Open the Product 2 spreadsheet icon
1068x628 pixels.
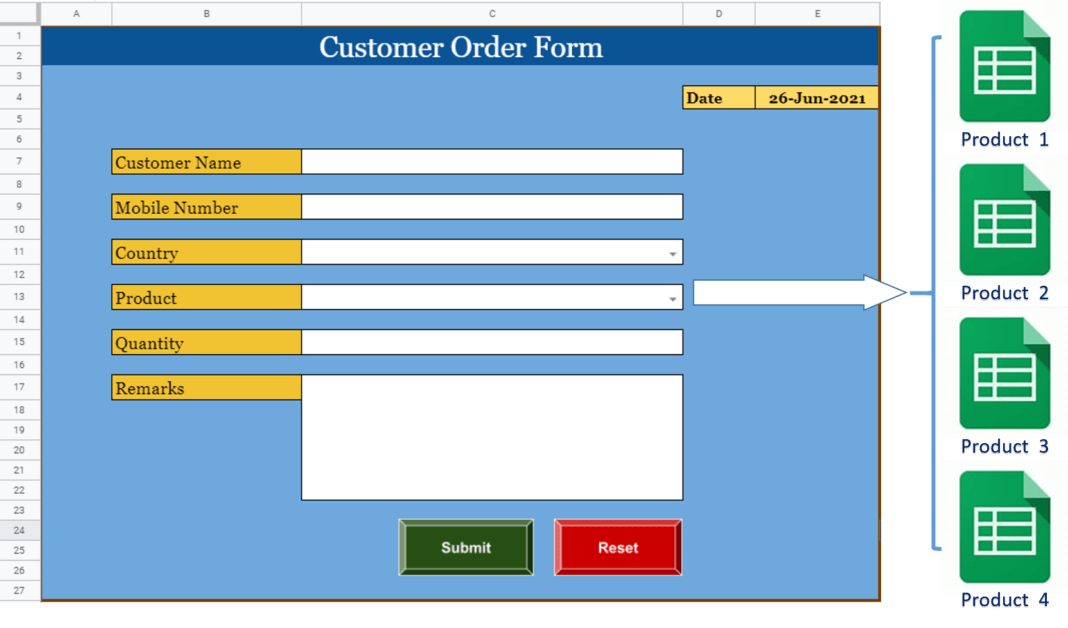[x=1003, y=220]
